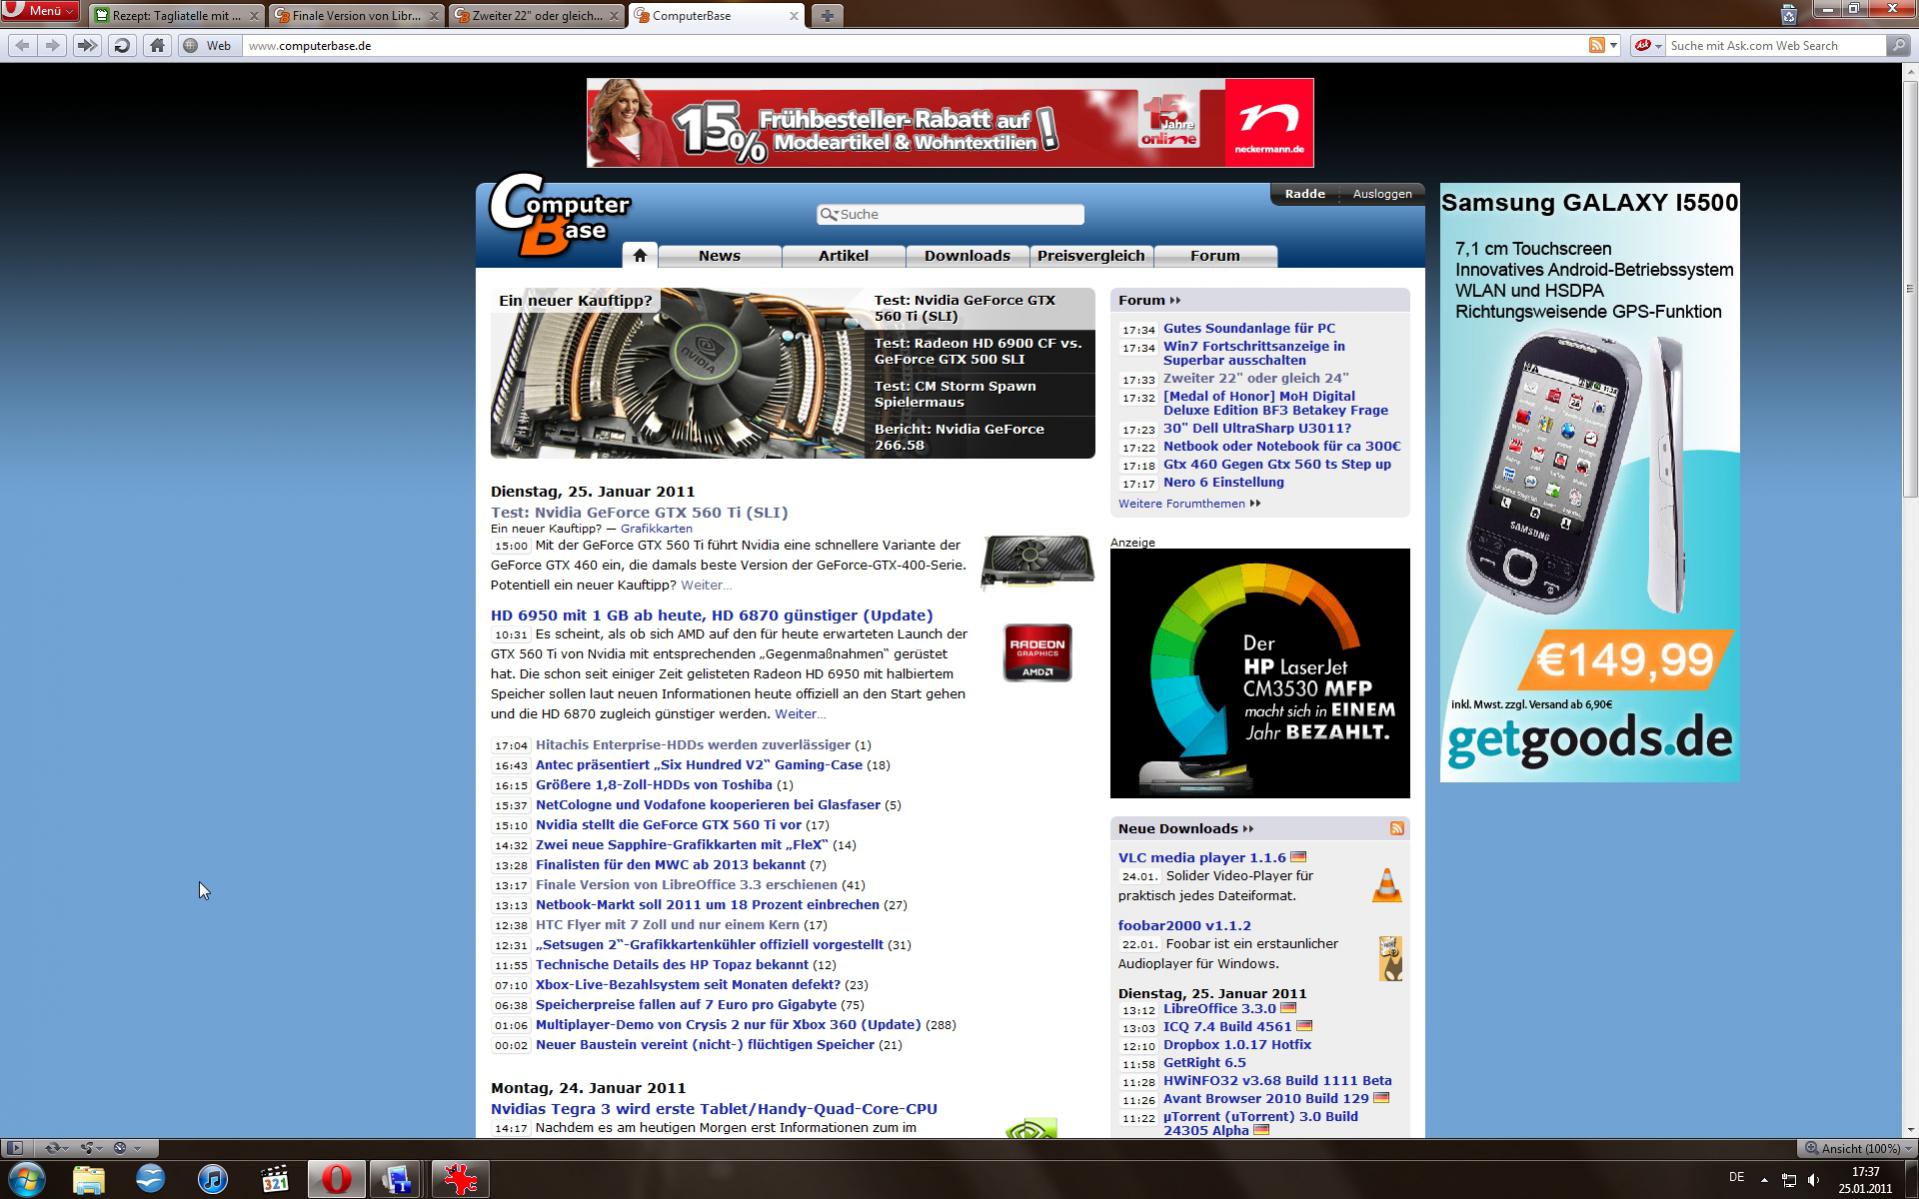The height and width of the screenshot is (1199, 1919).
Task: Click the volume speaker tray icon
Action: 1814,1180
